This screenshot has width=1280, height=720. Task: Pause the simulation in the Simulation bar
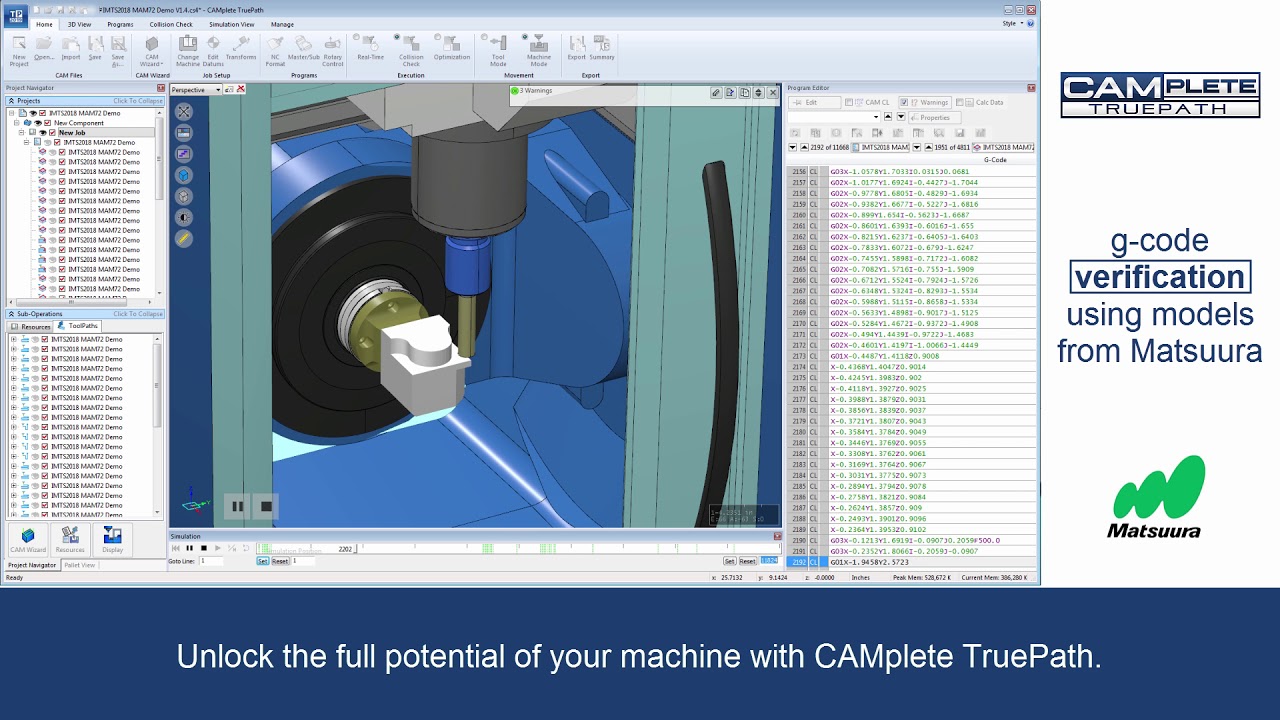[190, 548]
